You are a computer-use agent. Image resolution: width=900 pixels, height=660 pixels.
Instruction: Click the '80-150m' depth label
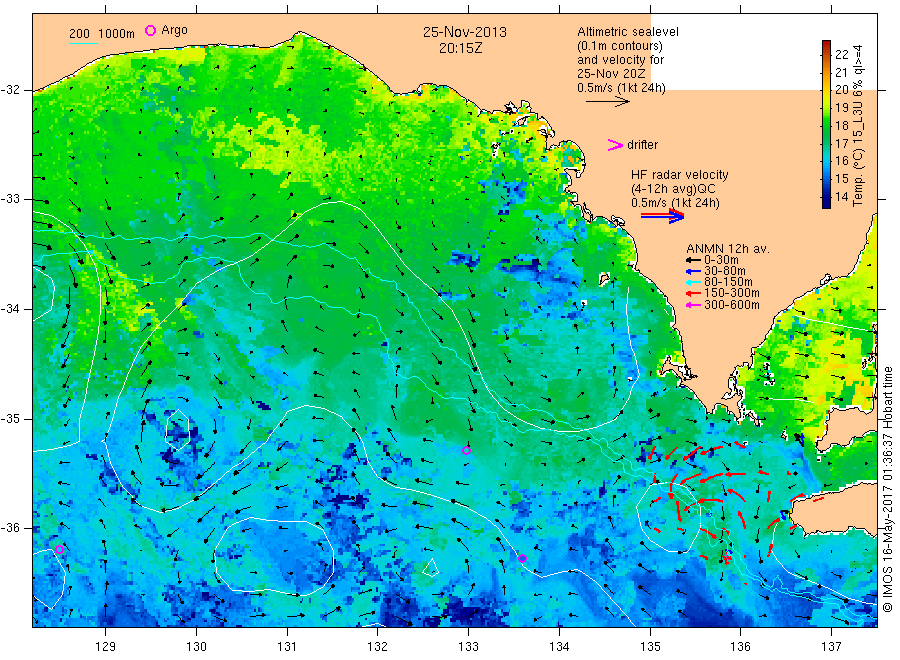(728, 282)
